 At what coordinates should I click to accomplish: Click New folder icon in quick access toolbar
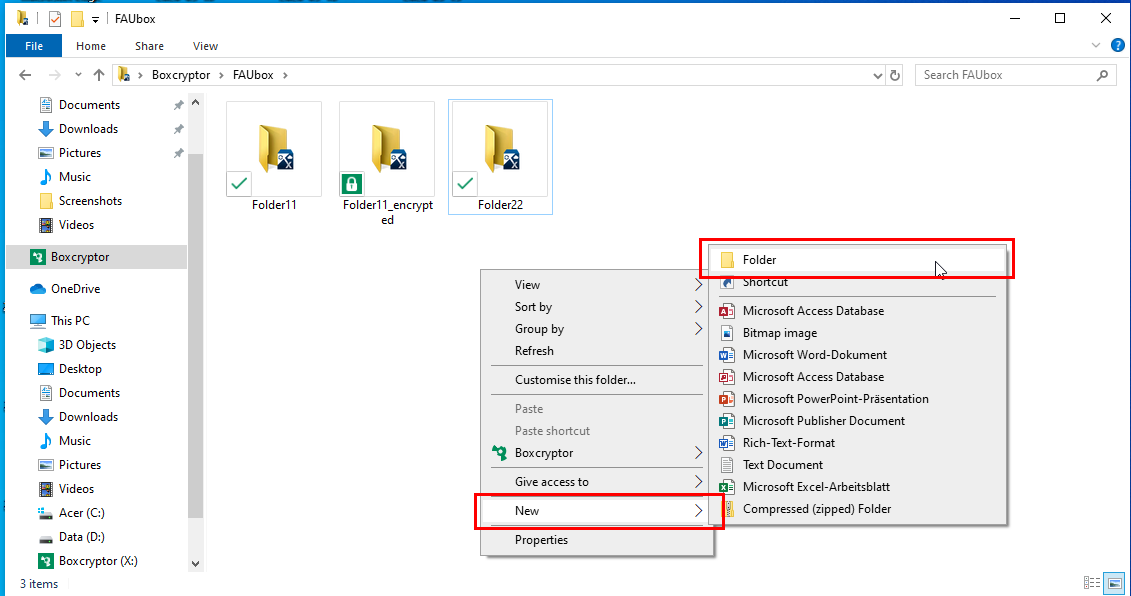point(77,19)
